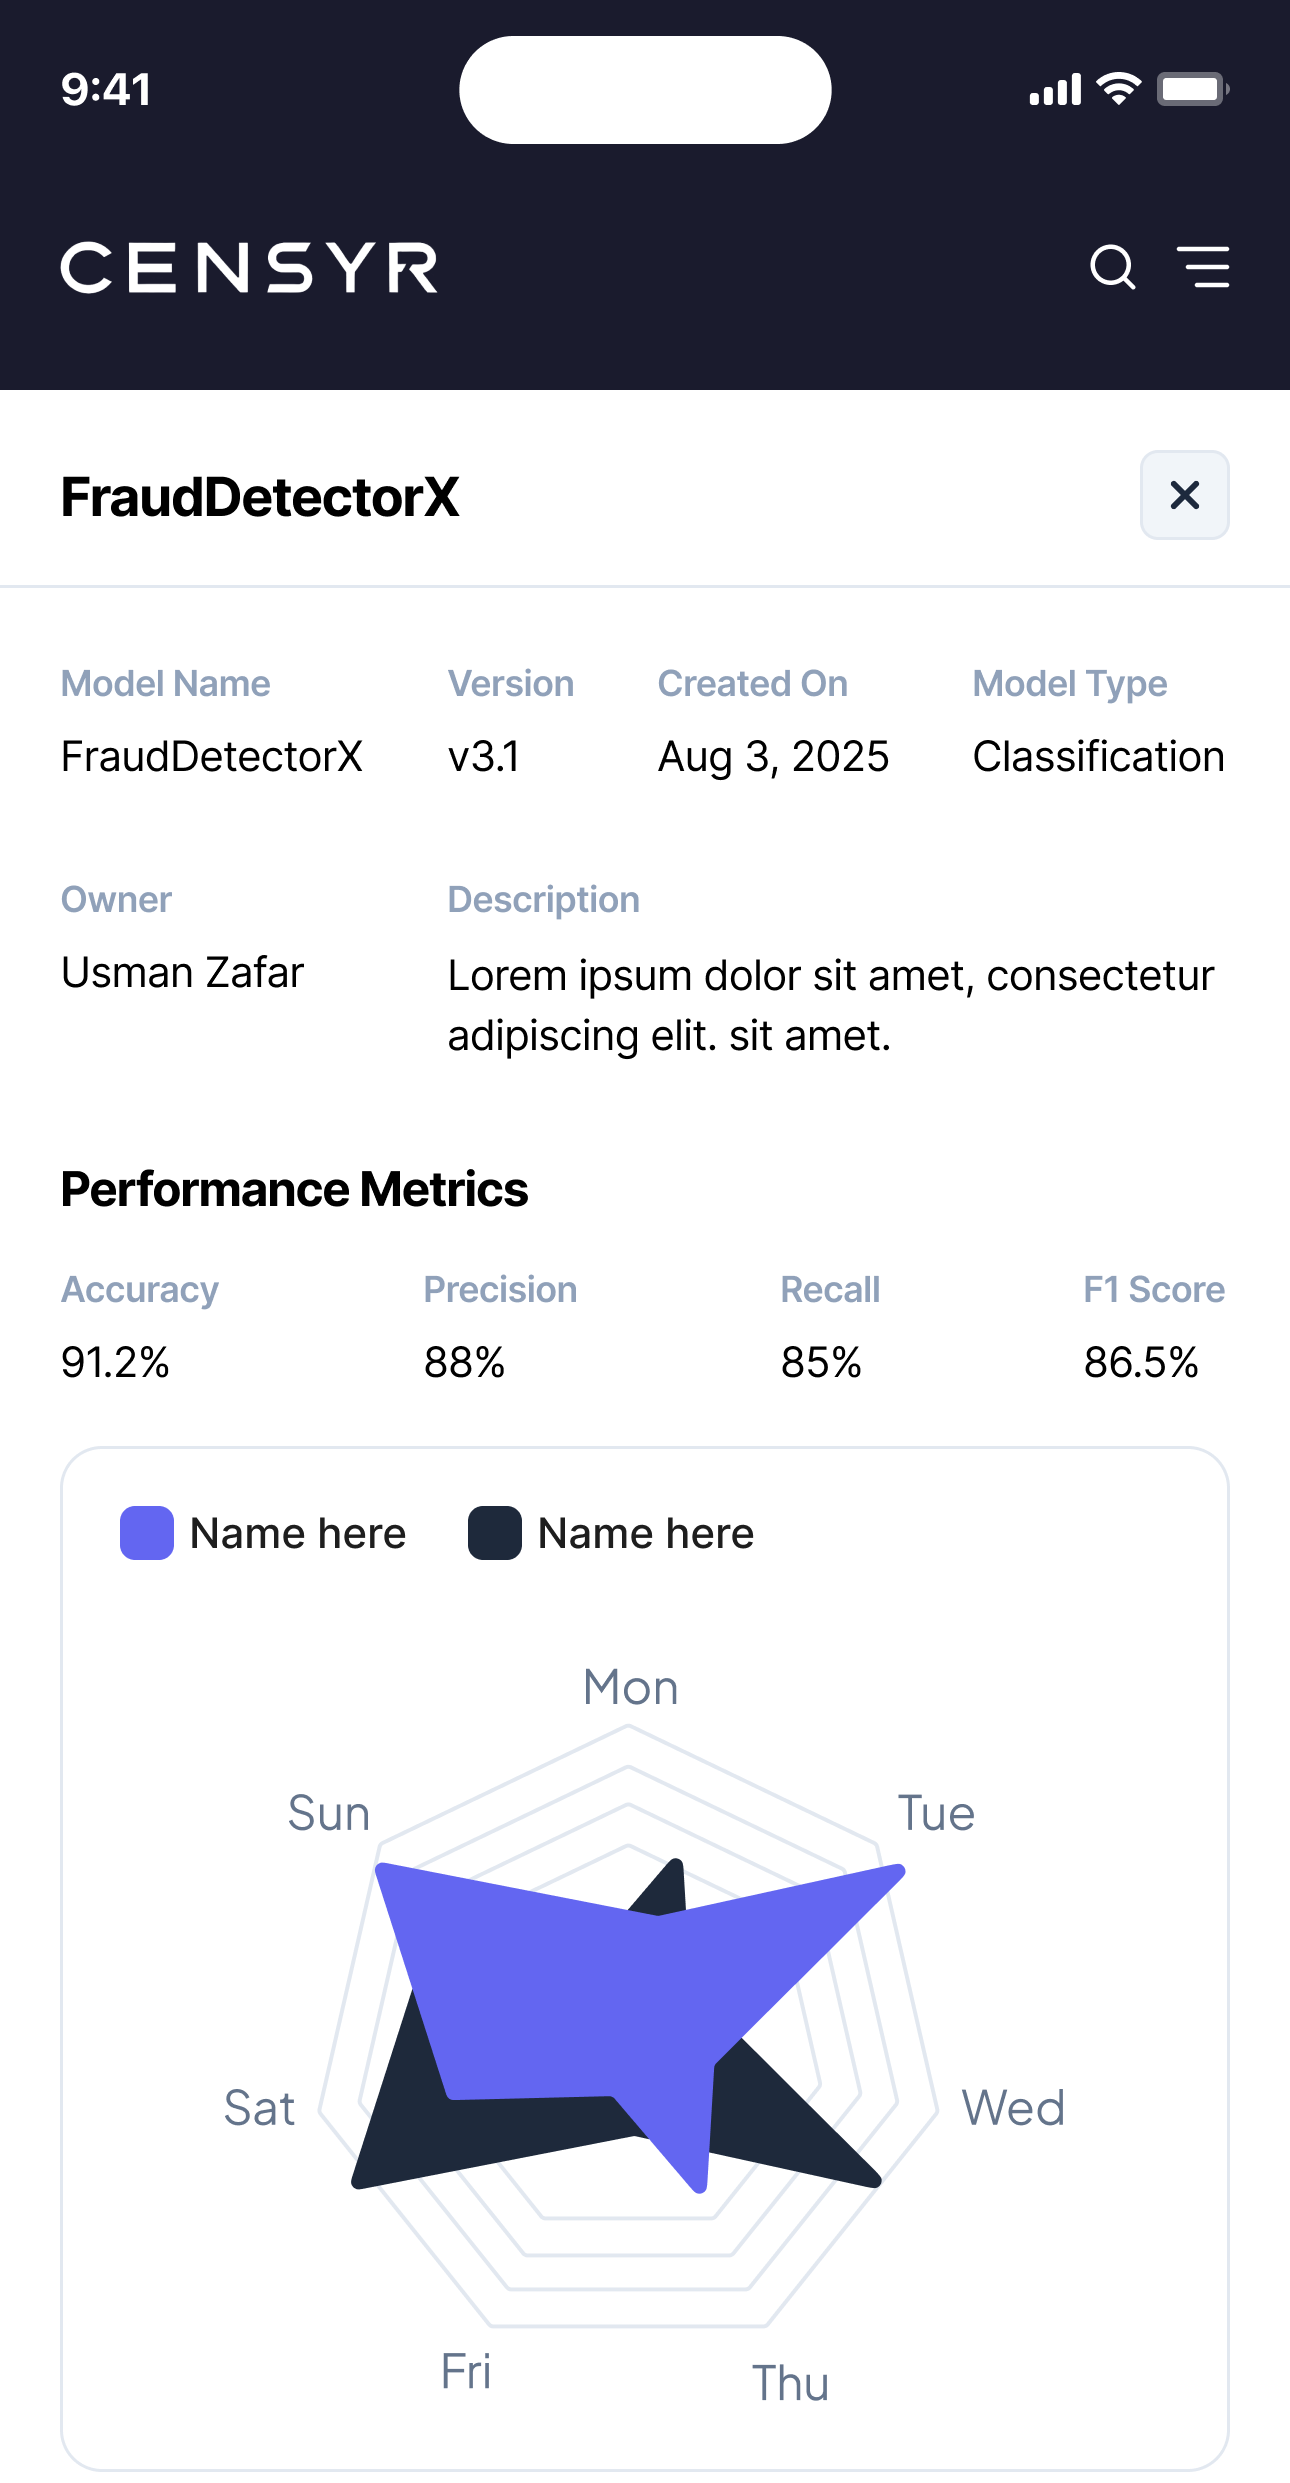Tap the Wi-Fi status icon
The image size is (1290, 2483).
pyautogui.click(x=1118, y=89)
